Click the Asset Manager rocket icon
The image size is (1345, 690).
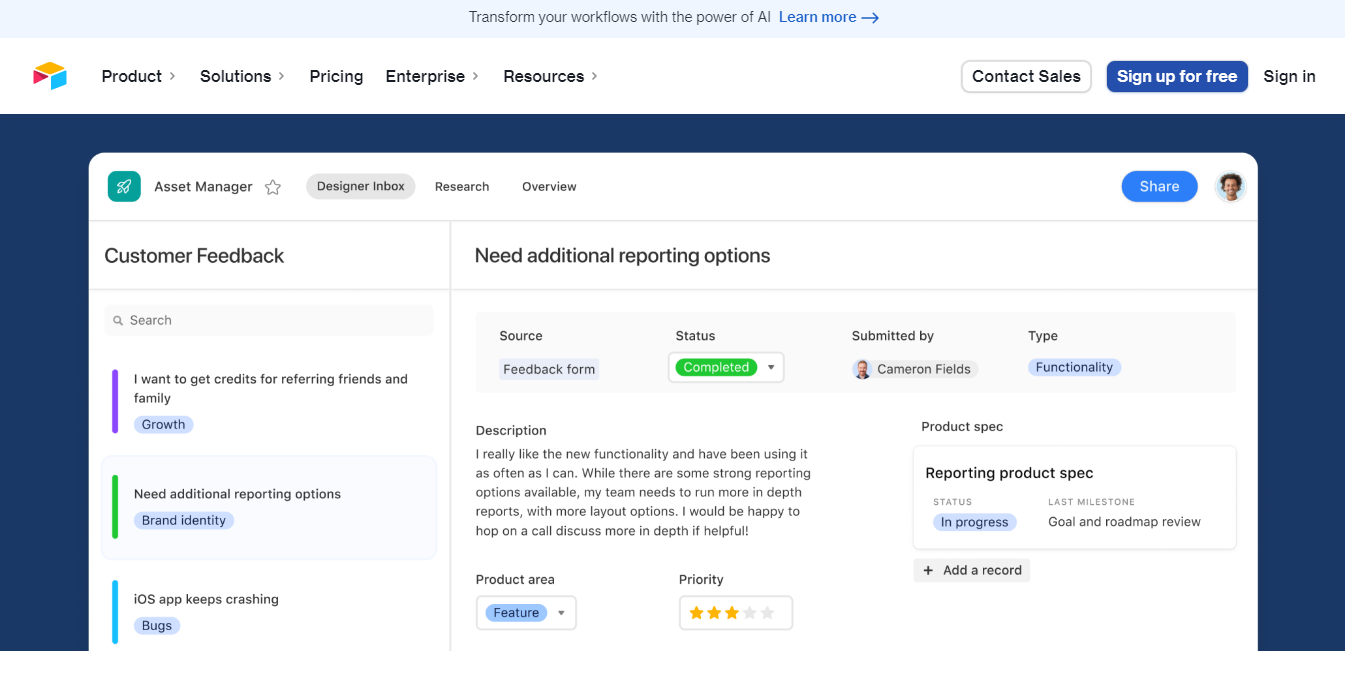click(x=124, y=187)
